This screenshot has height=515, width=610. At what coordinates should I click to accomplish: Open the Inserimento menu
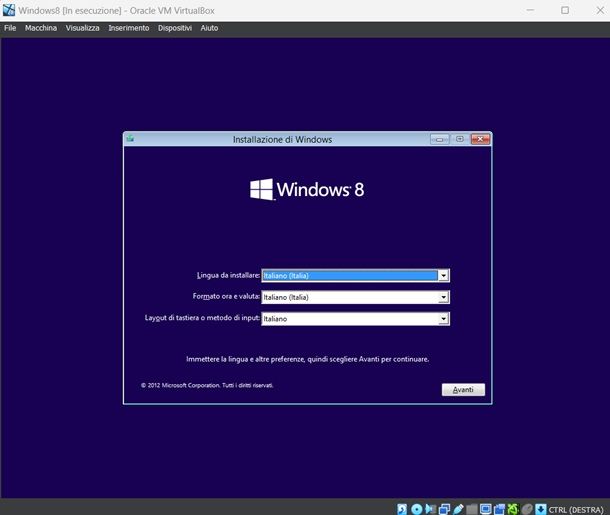click(x=129, y=28)
